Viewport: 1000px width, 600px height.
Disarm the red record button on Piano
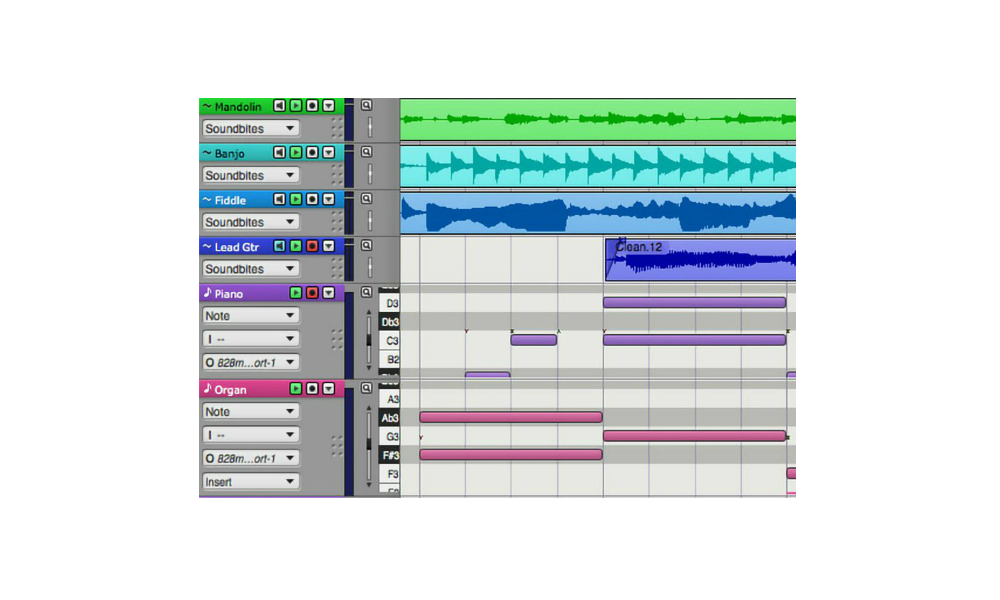tap(312, 293)
